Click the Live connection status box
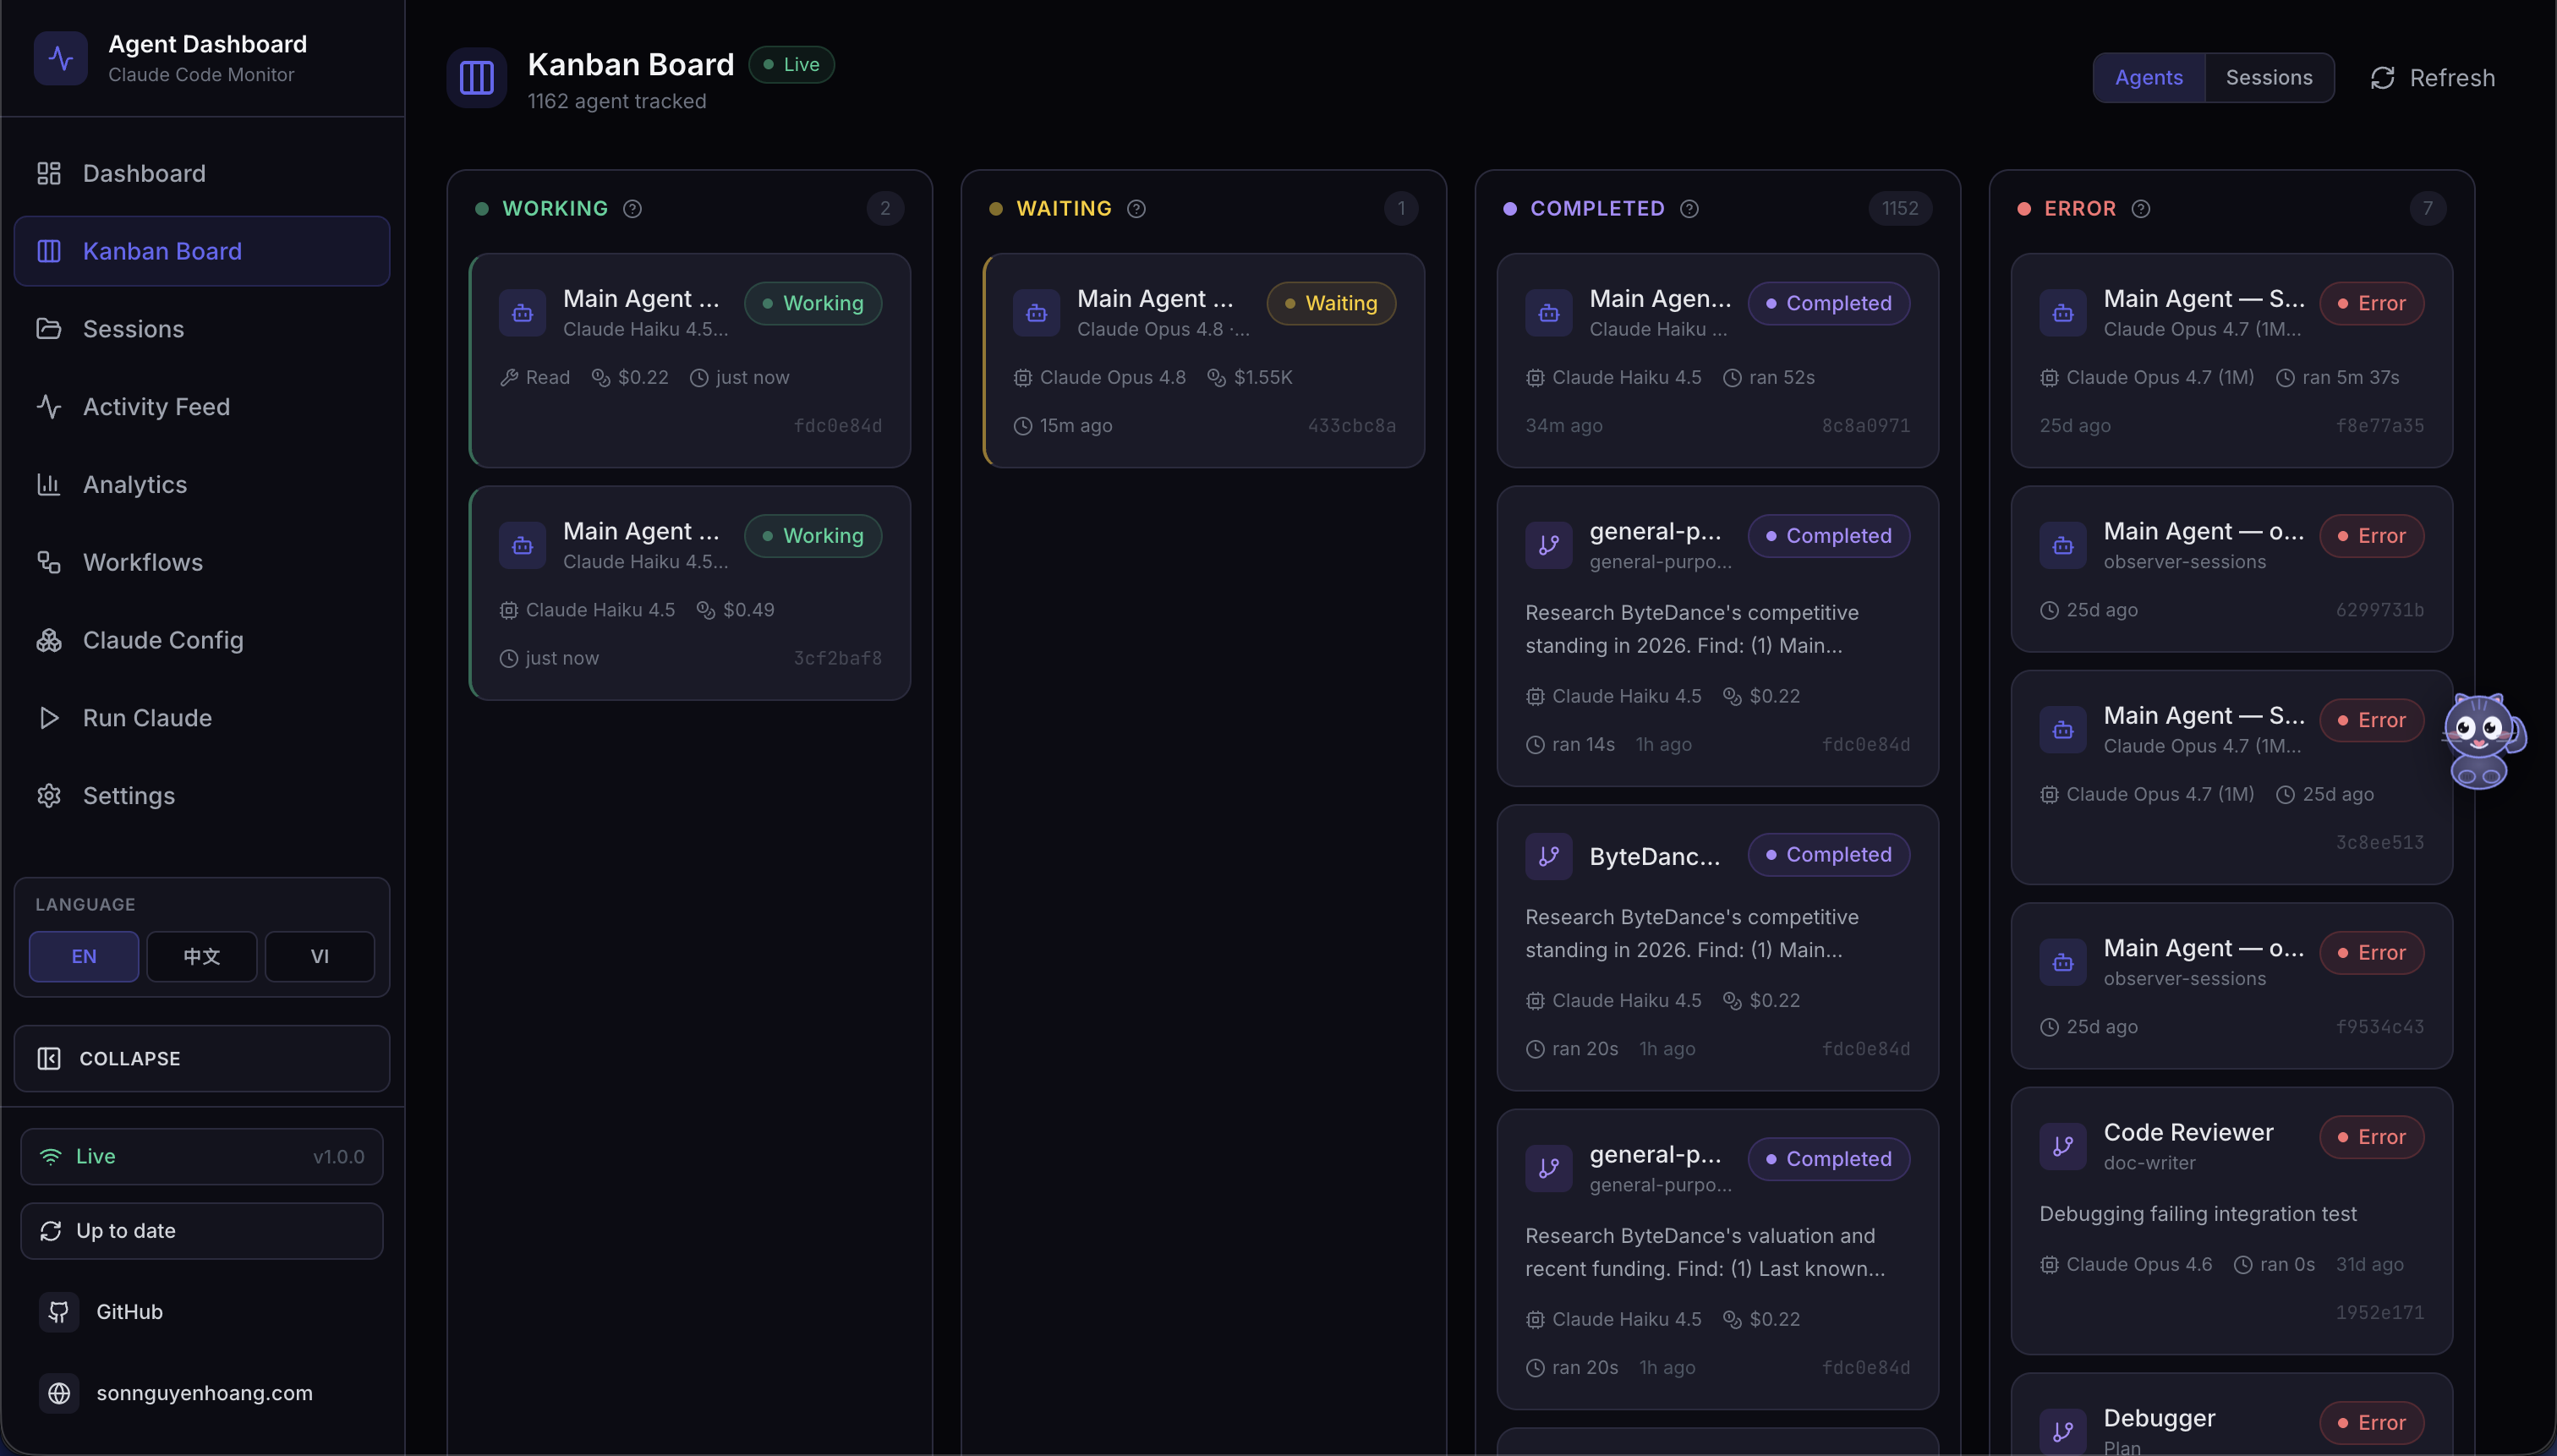 (x=202, y=1156)
